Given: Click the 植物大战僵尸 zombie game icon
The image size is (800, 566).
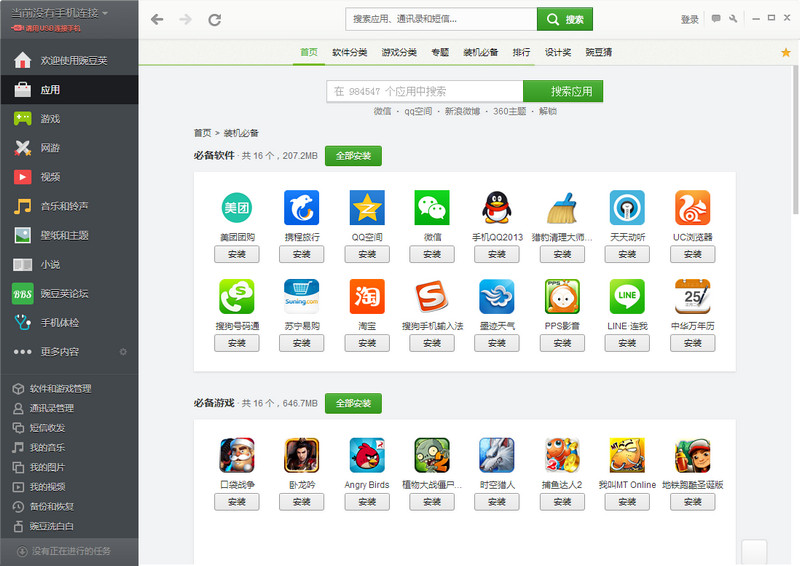Looking at the screenshot, I should pos(432,455).
